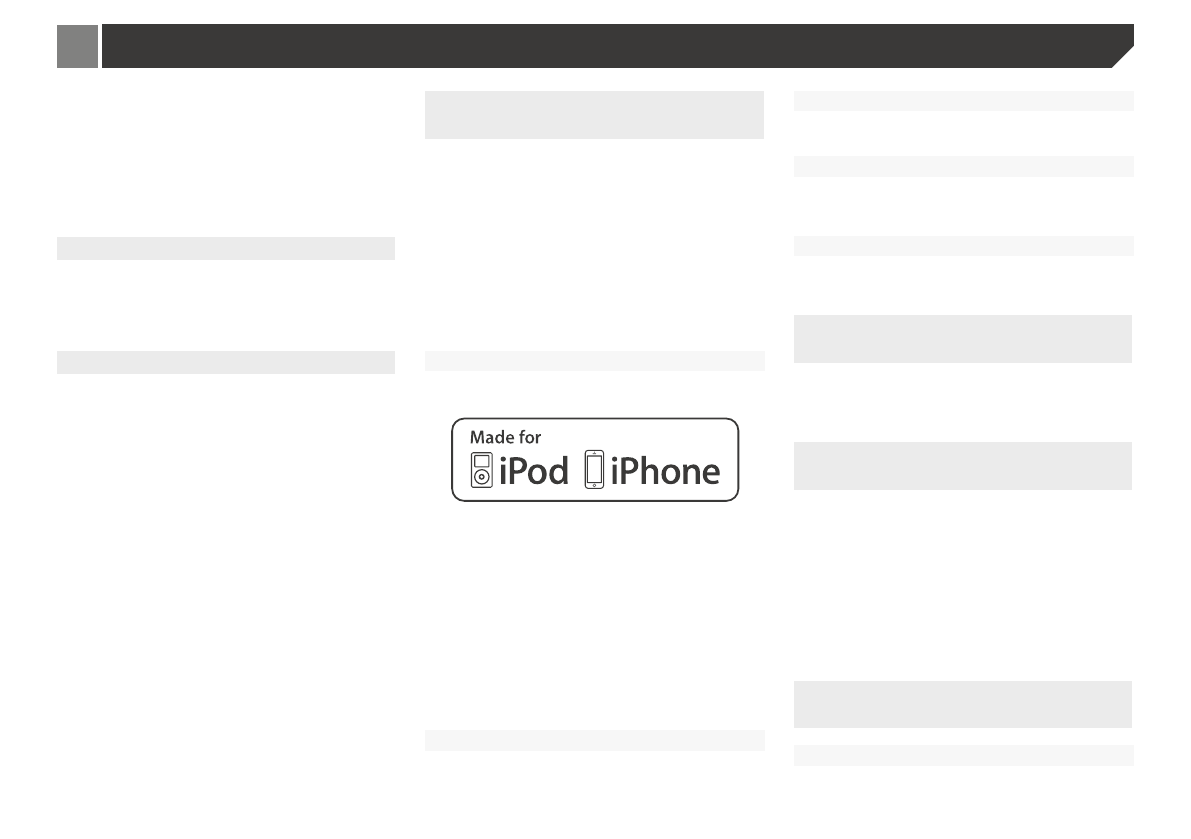Click the dark header bar across the page

(600, 46)
